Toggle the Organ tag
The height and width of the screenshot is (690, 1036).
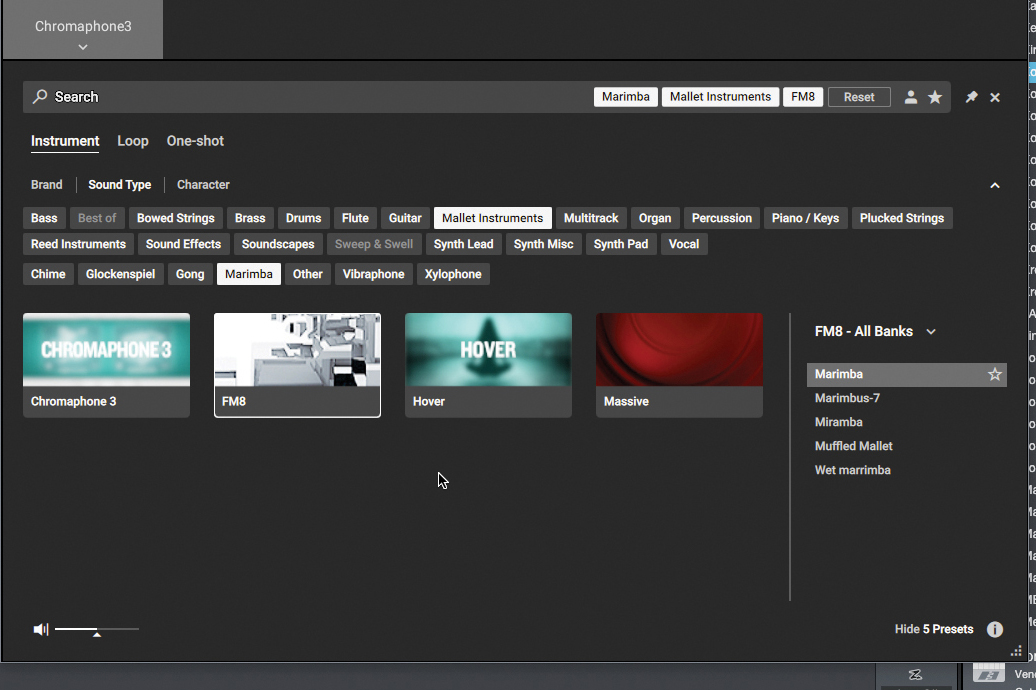click(655, 218)
